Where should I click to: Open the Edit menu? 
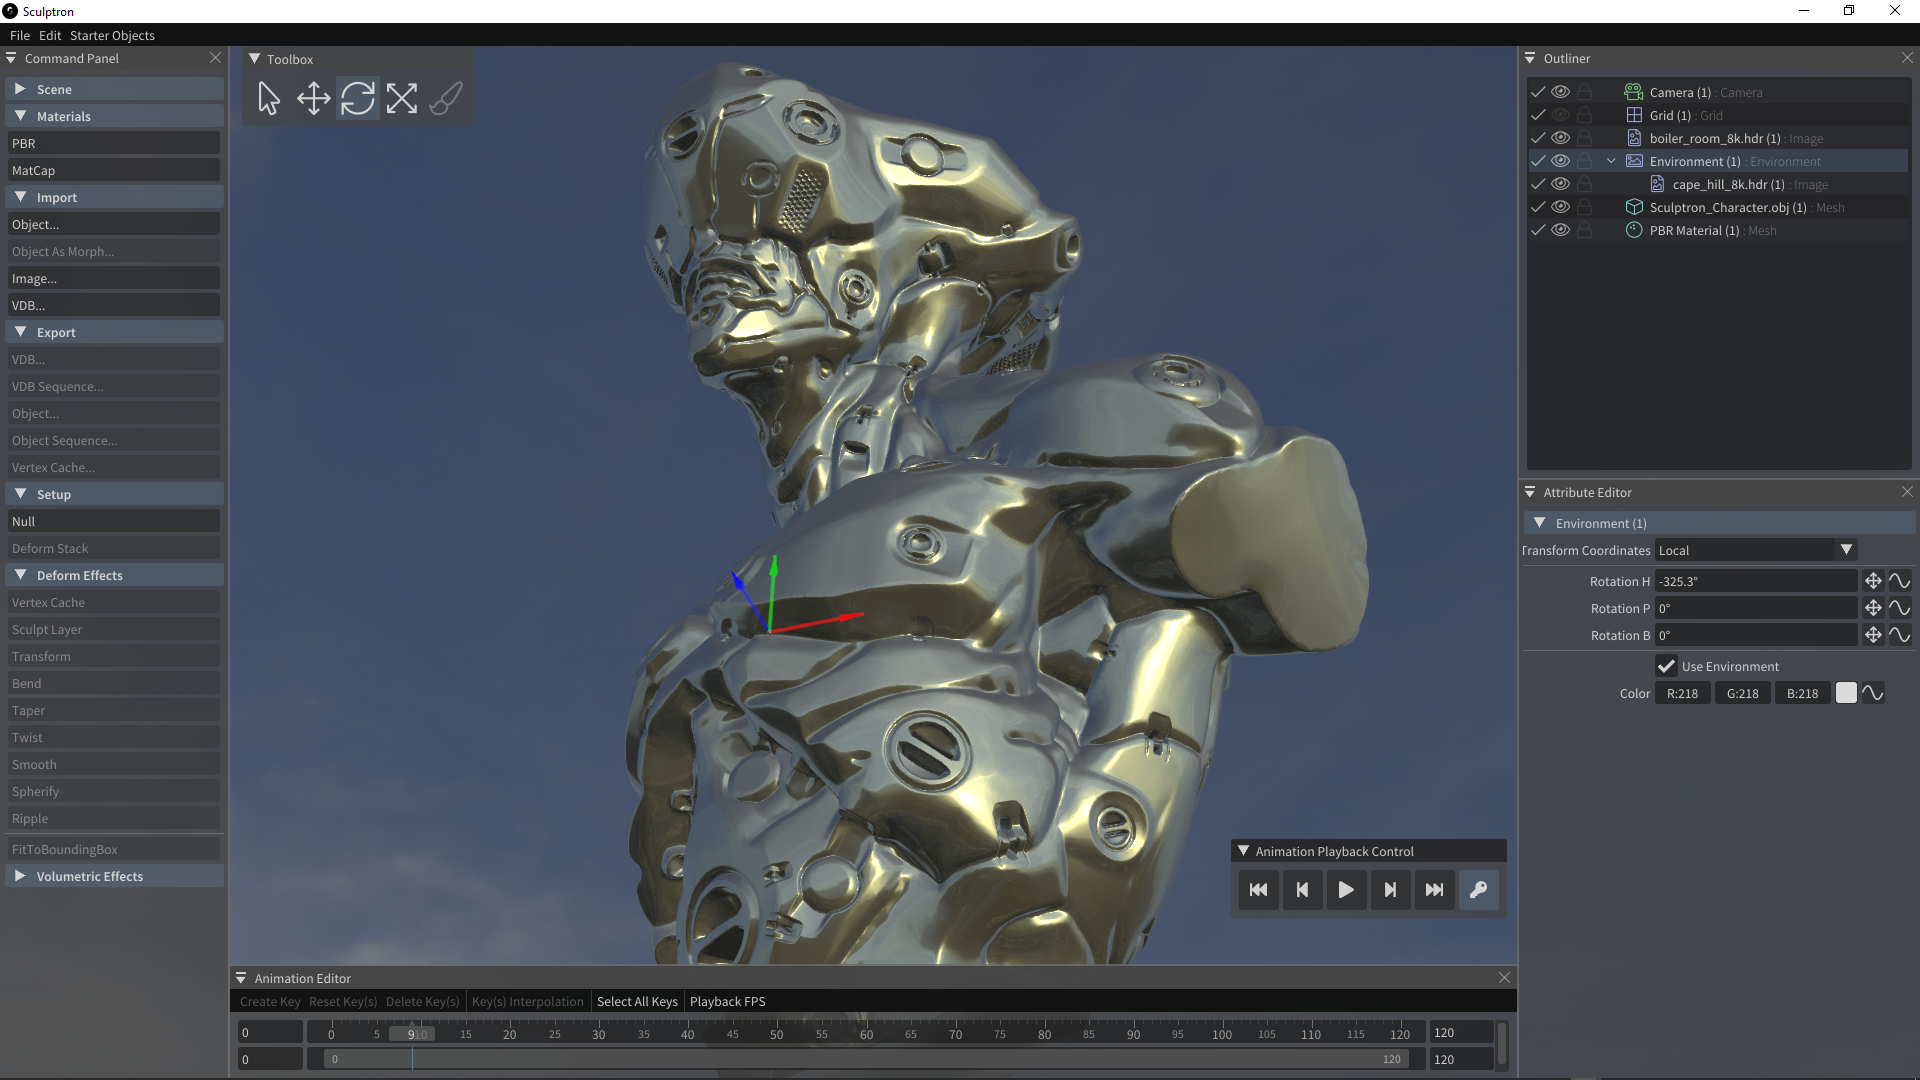(50, 35)
